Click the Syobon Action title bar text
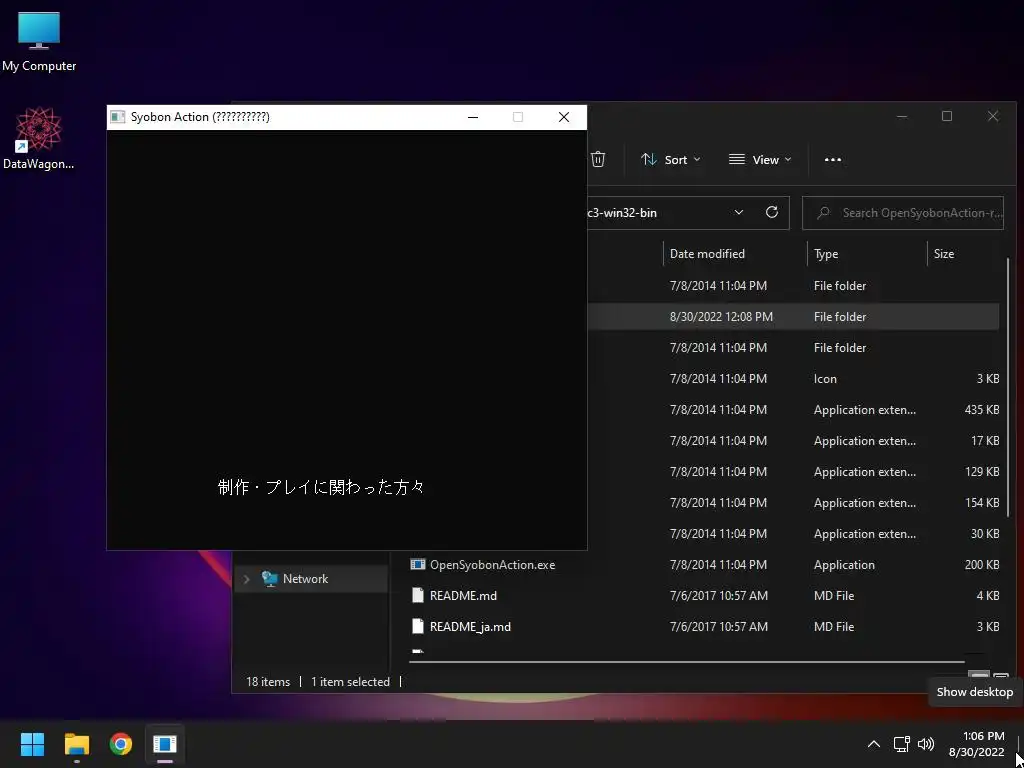 (x=200, y=117)
